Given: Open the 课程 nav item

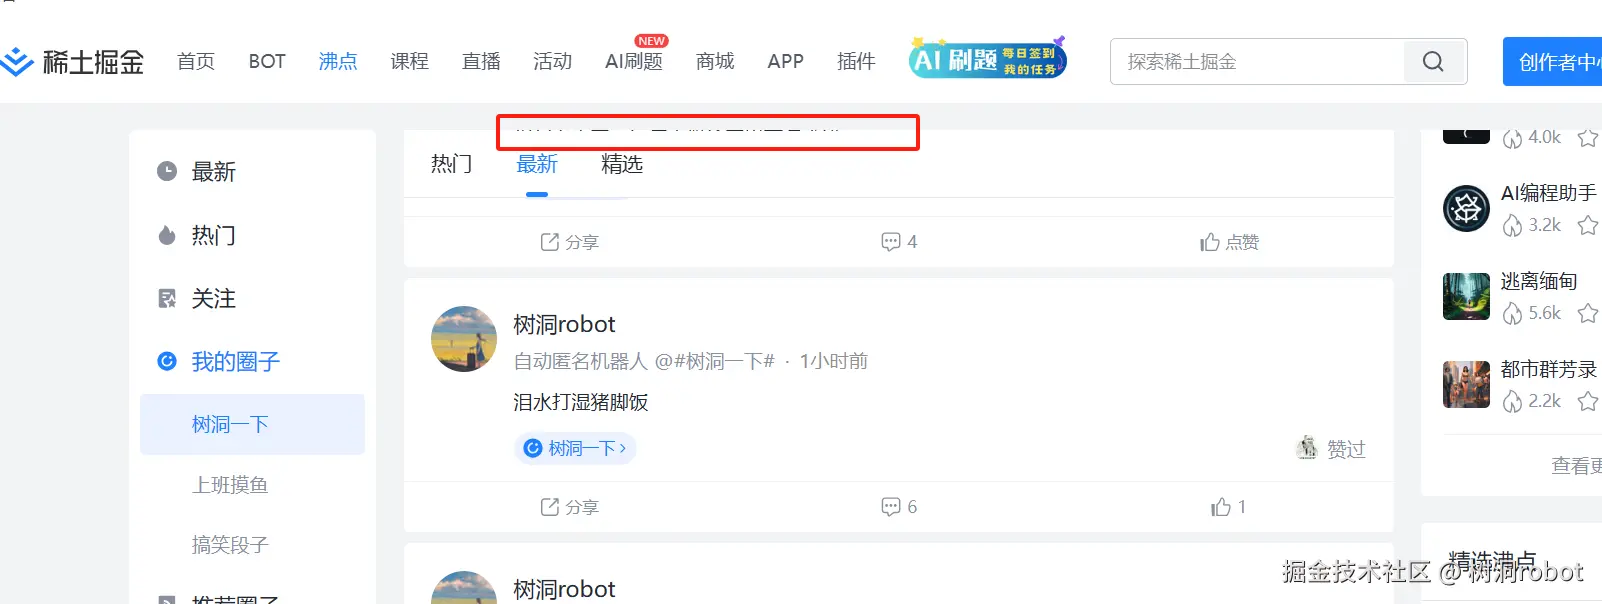Looking at the screenshot, I should click(x=409, y=62).
